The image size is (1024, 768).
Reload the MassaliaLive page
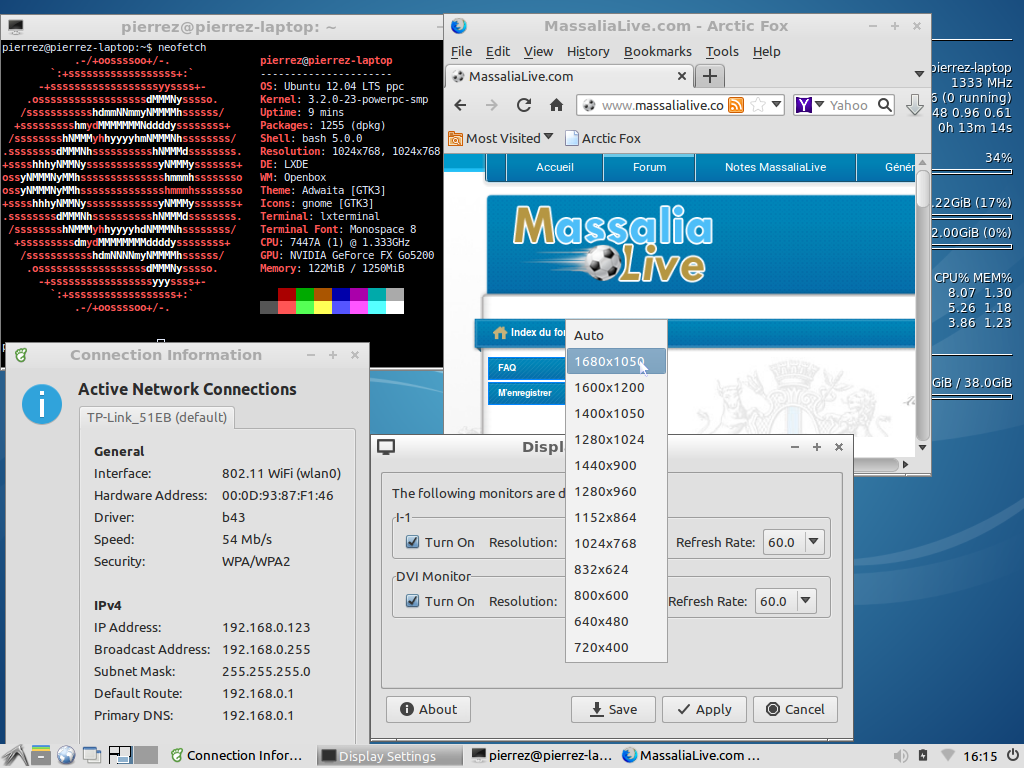(524, 105)
